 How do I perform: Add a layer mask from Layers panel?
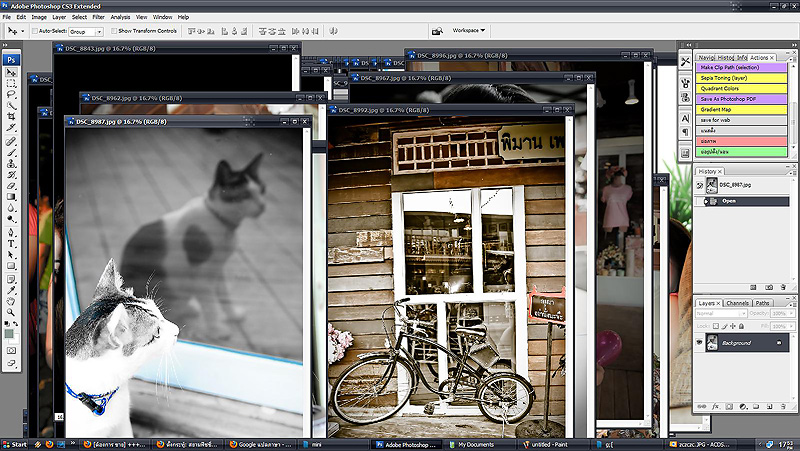729,407
